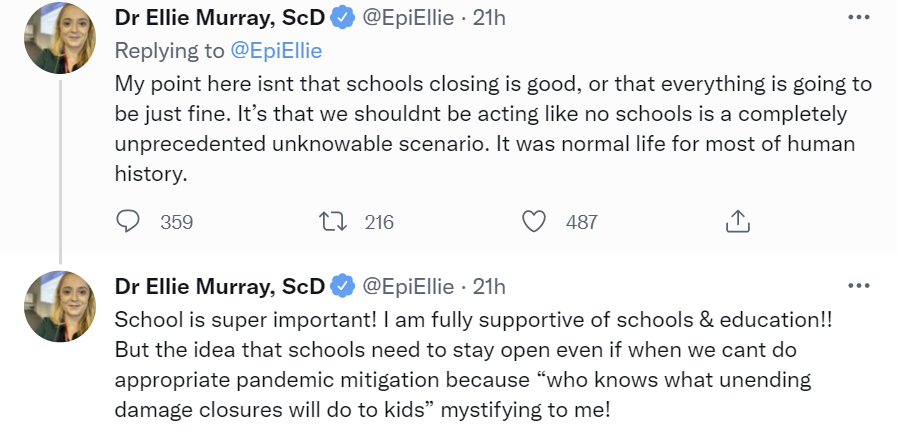Viewport: 898px width, 437px height.
Task: Open the 21h timestamp of first tweet
Action: pyautogui.click(x=489, y=17)
